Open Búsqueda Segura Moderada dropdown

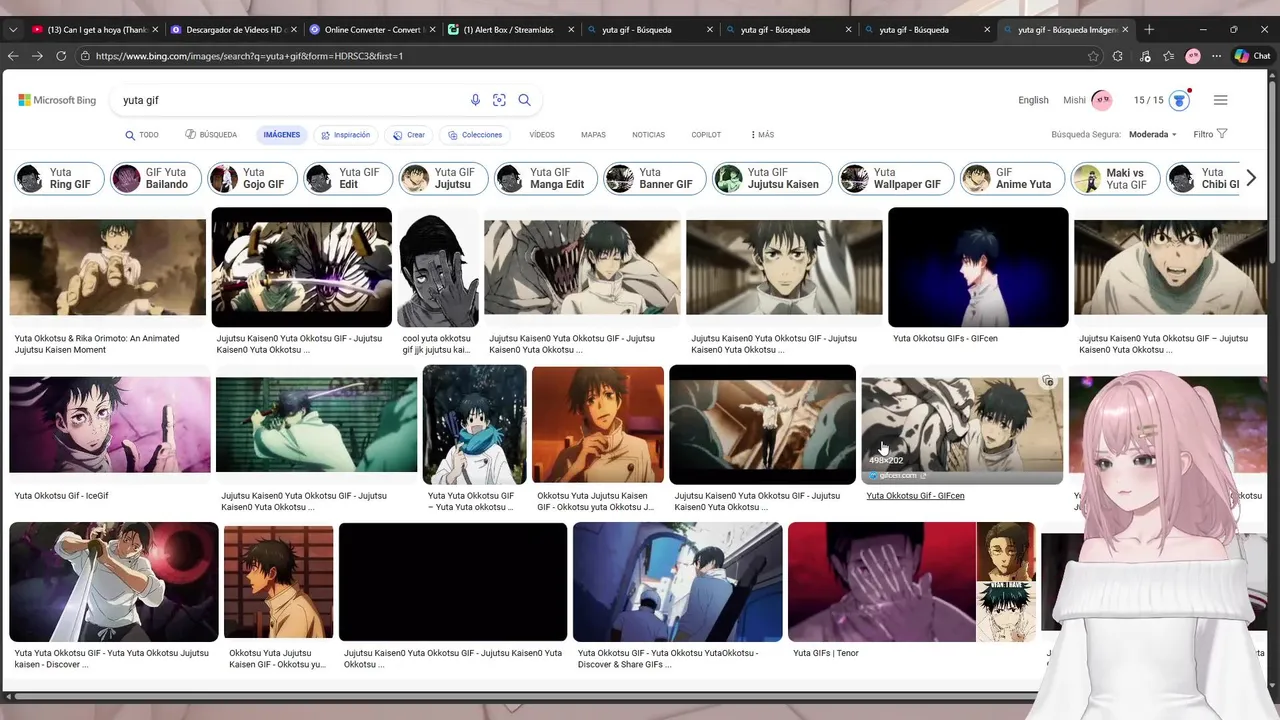point(1153,134)
